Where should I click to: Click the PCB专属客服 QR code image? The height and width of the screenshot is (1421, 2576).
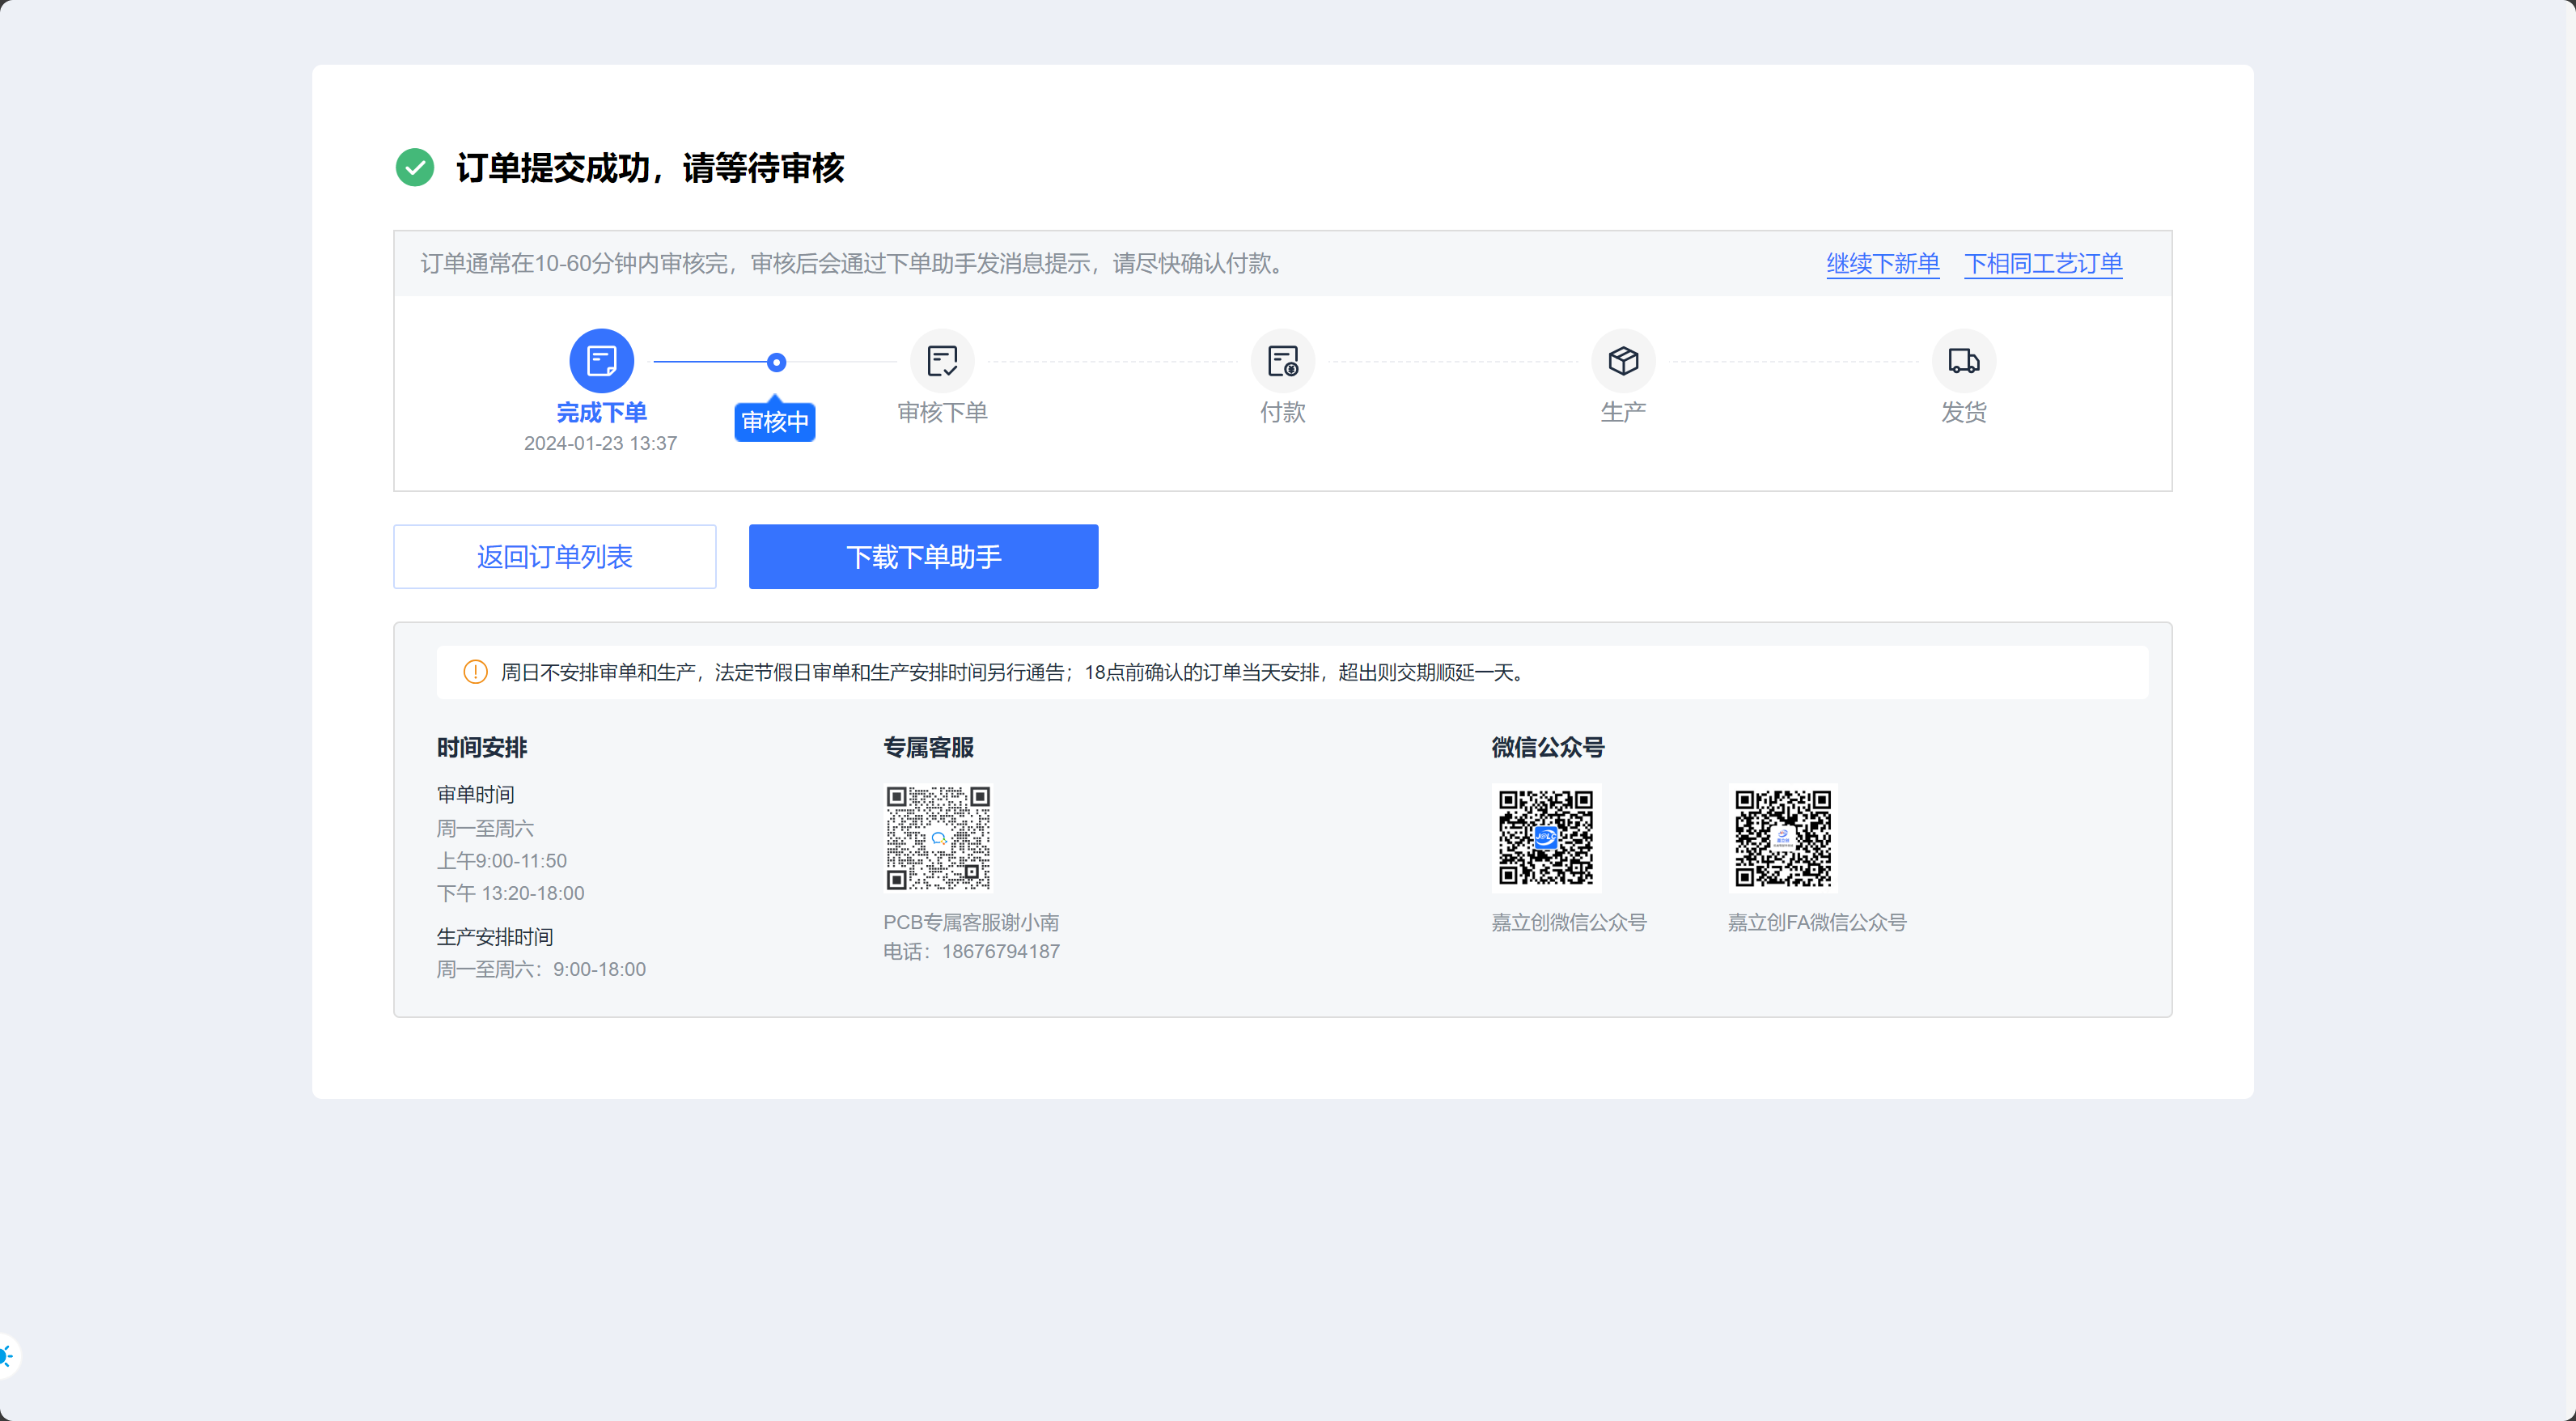pos(938,838)
